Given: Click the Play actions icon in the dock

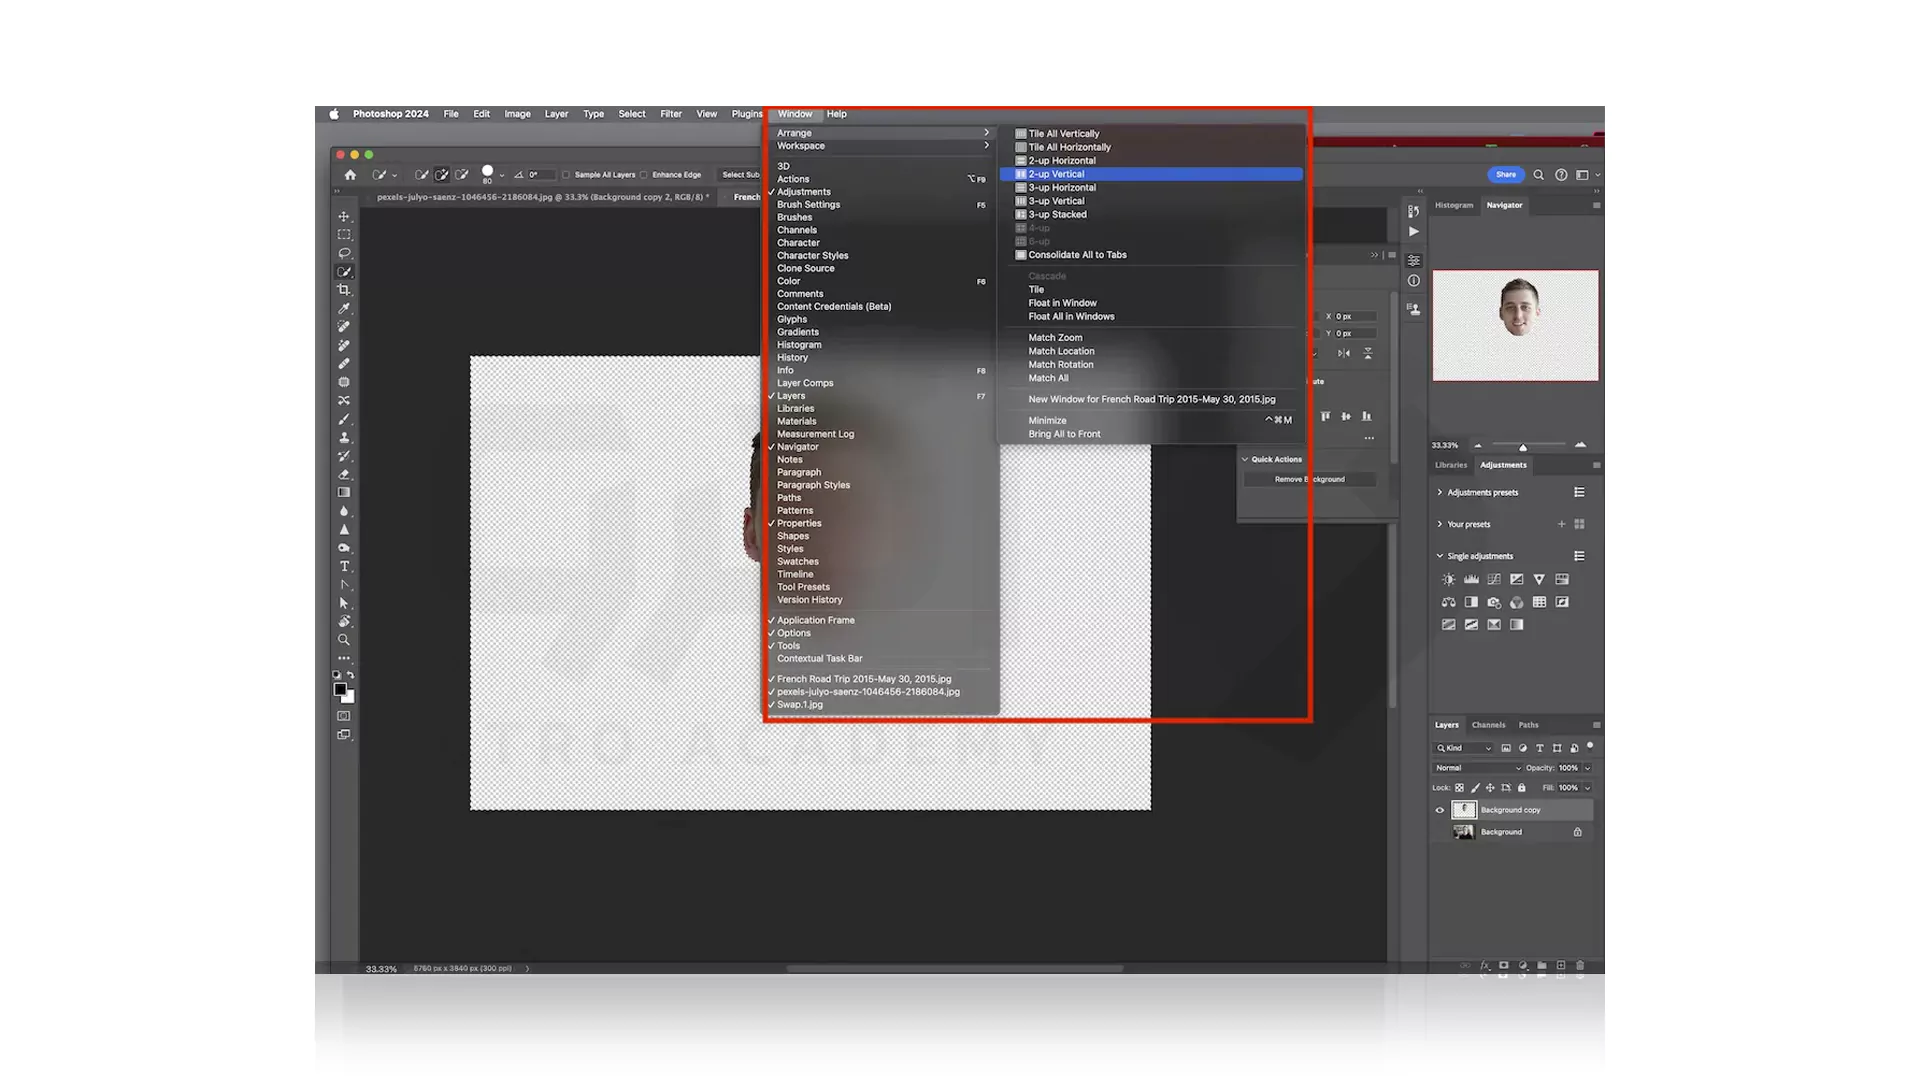Looking at the screenshot, I should [1414, 231].
